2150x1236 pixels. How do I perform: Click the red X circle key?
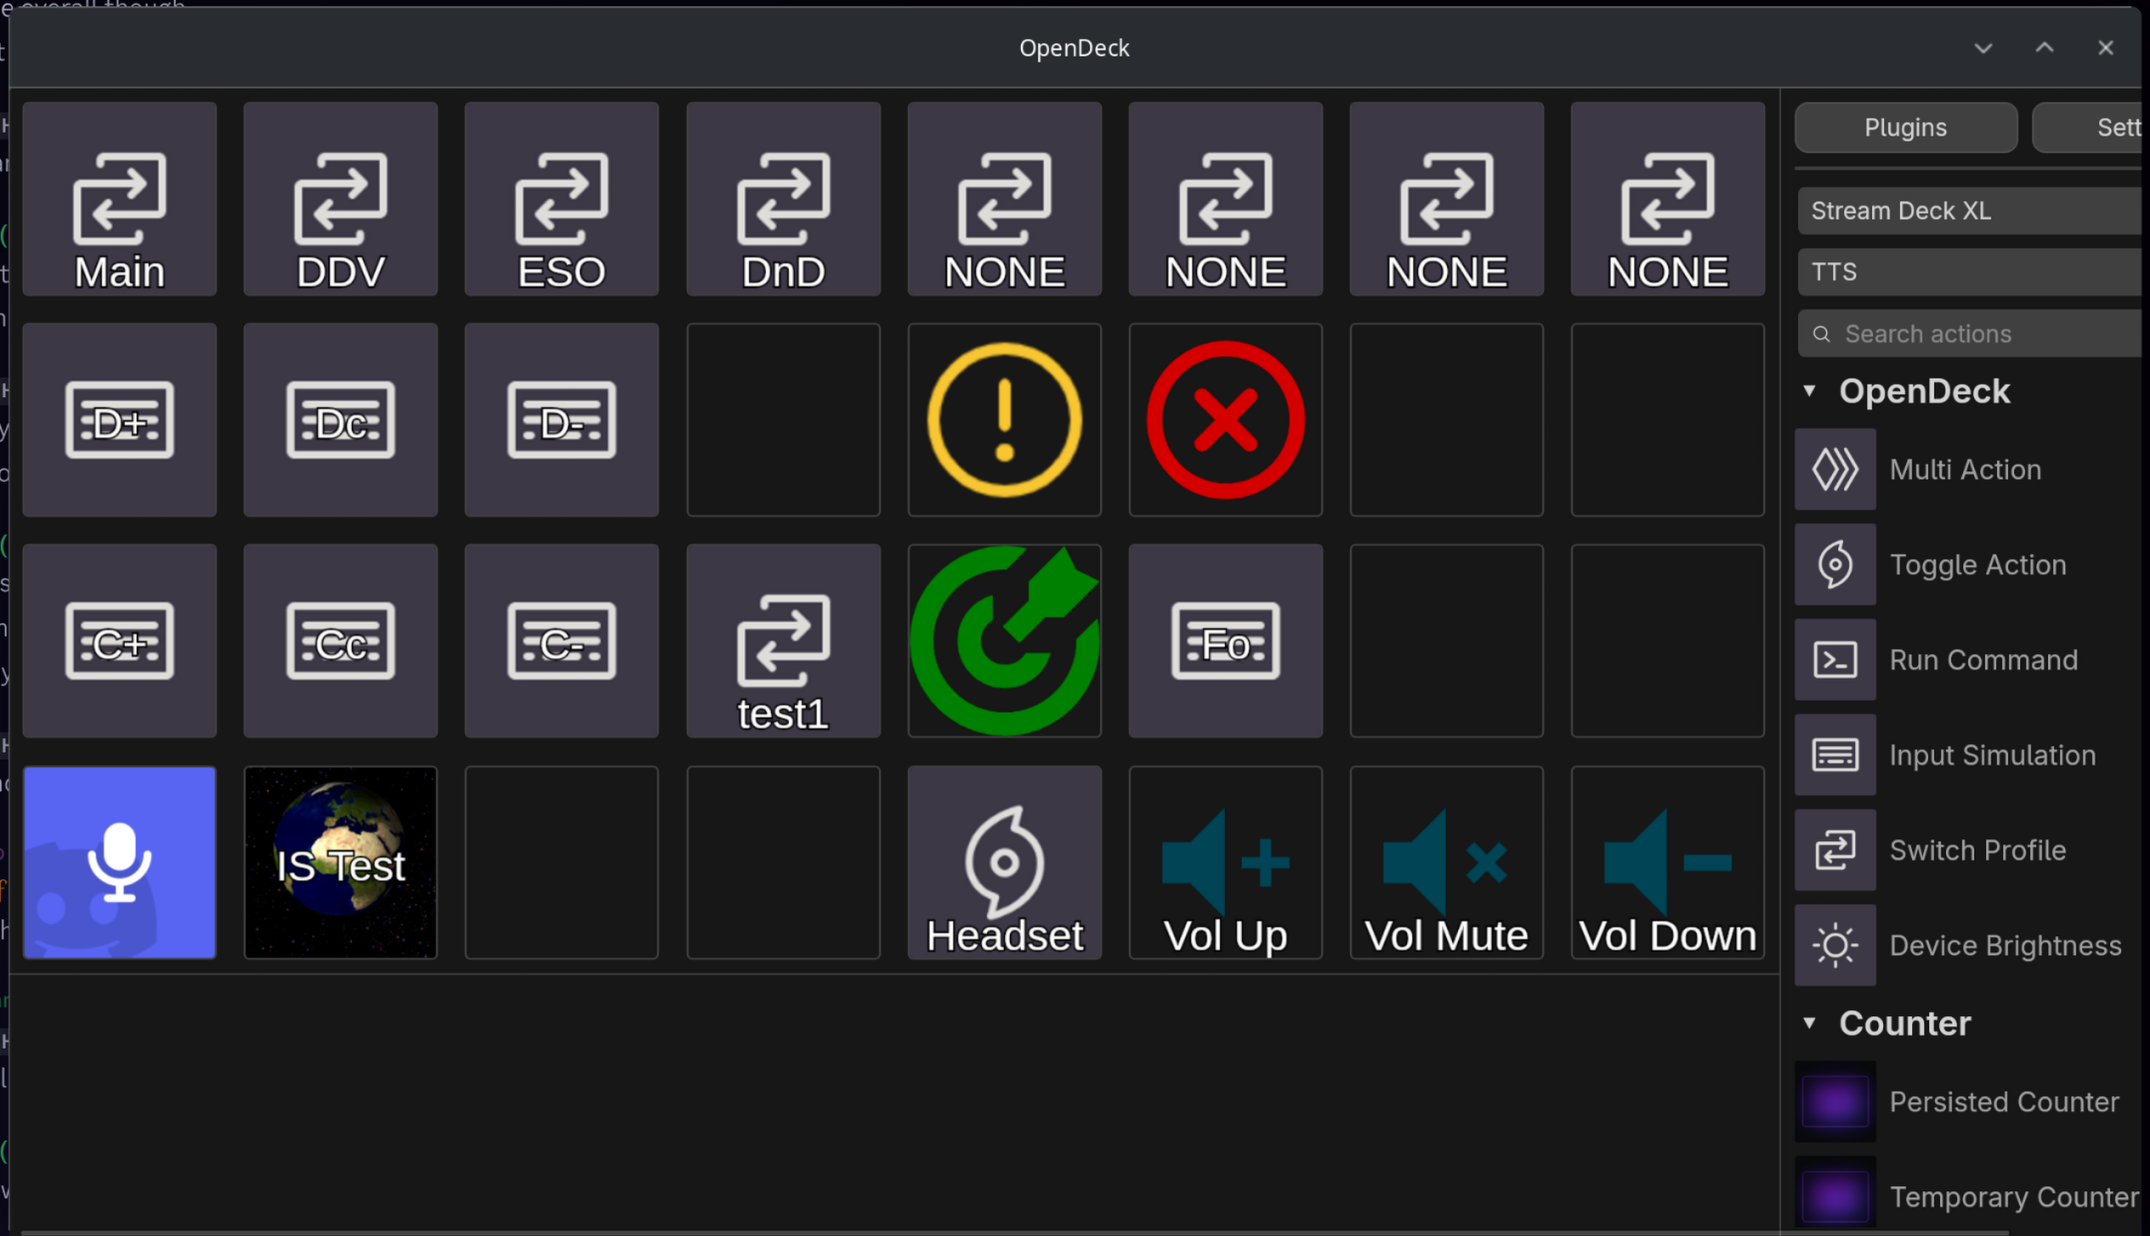(1225, 420)
